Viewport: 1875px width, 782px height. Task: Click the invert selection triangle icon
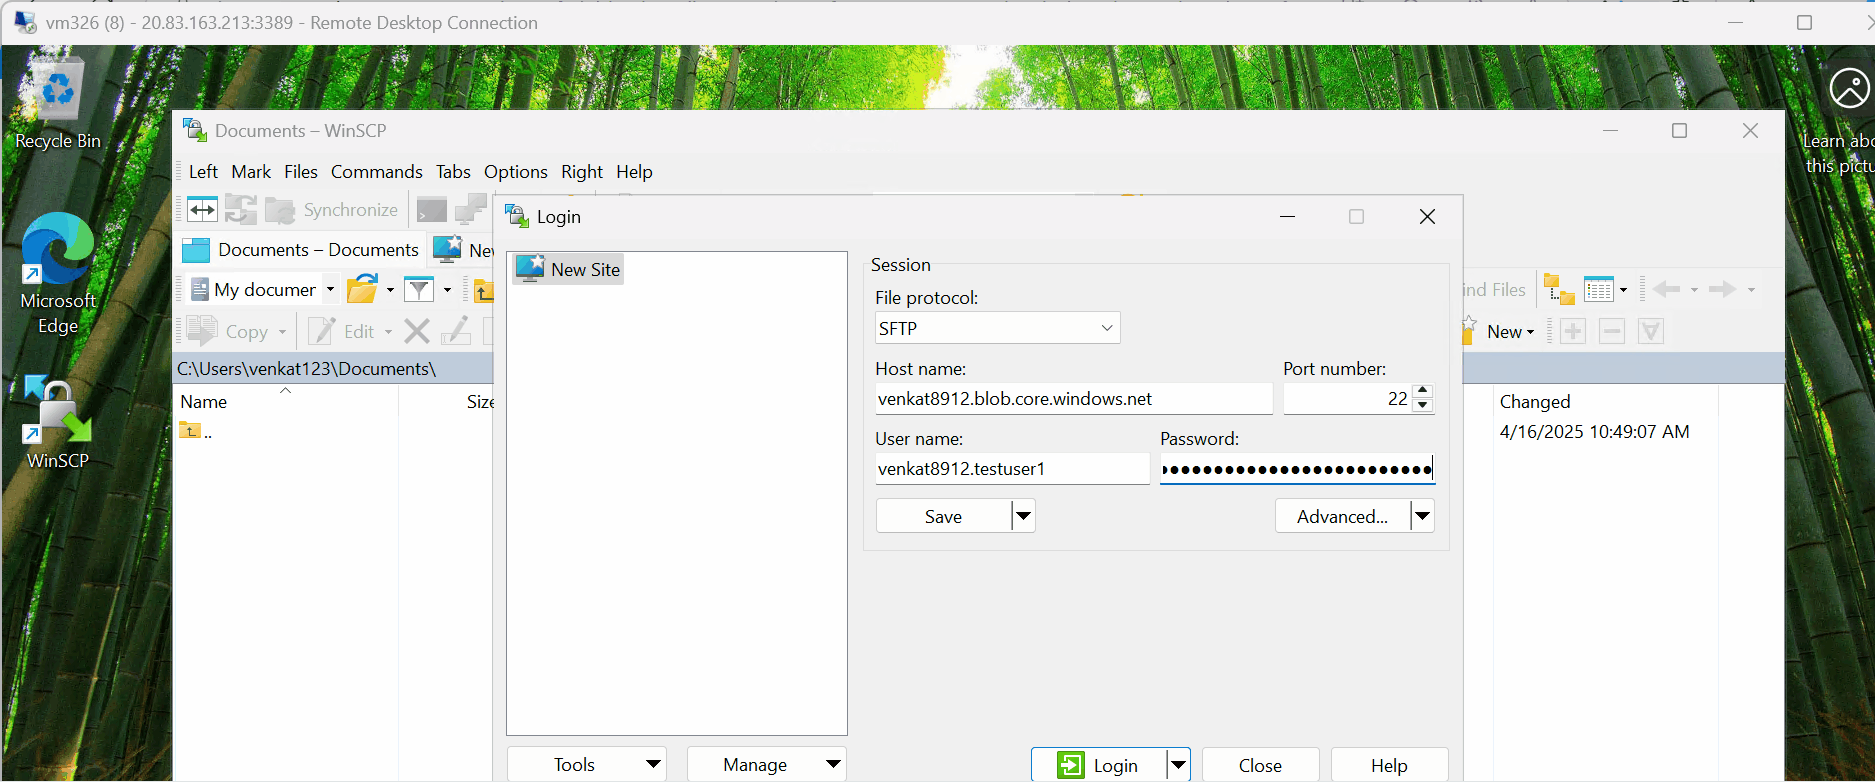(1651, 331)
